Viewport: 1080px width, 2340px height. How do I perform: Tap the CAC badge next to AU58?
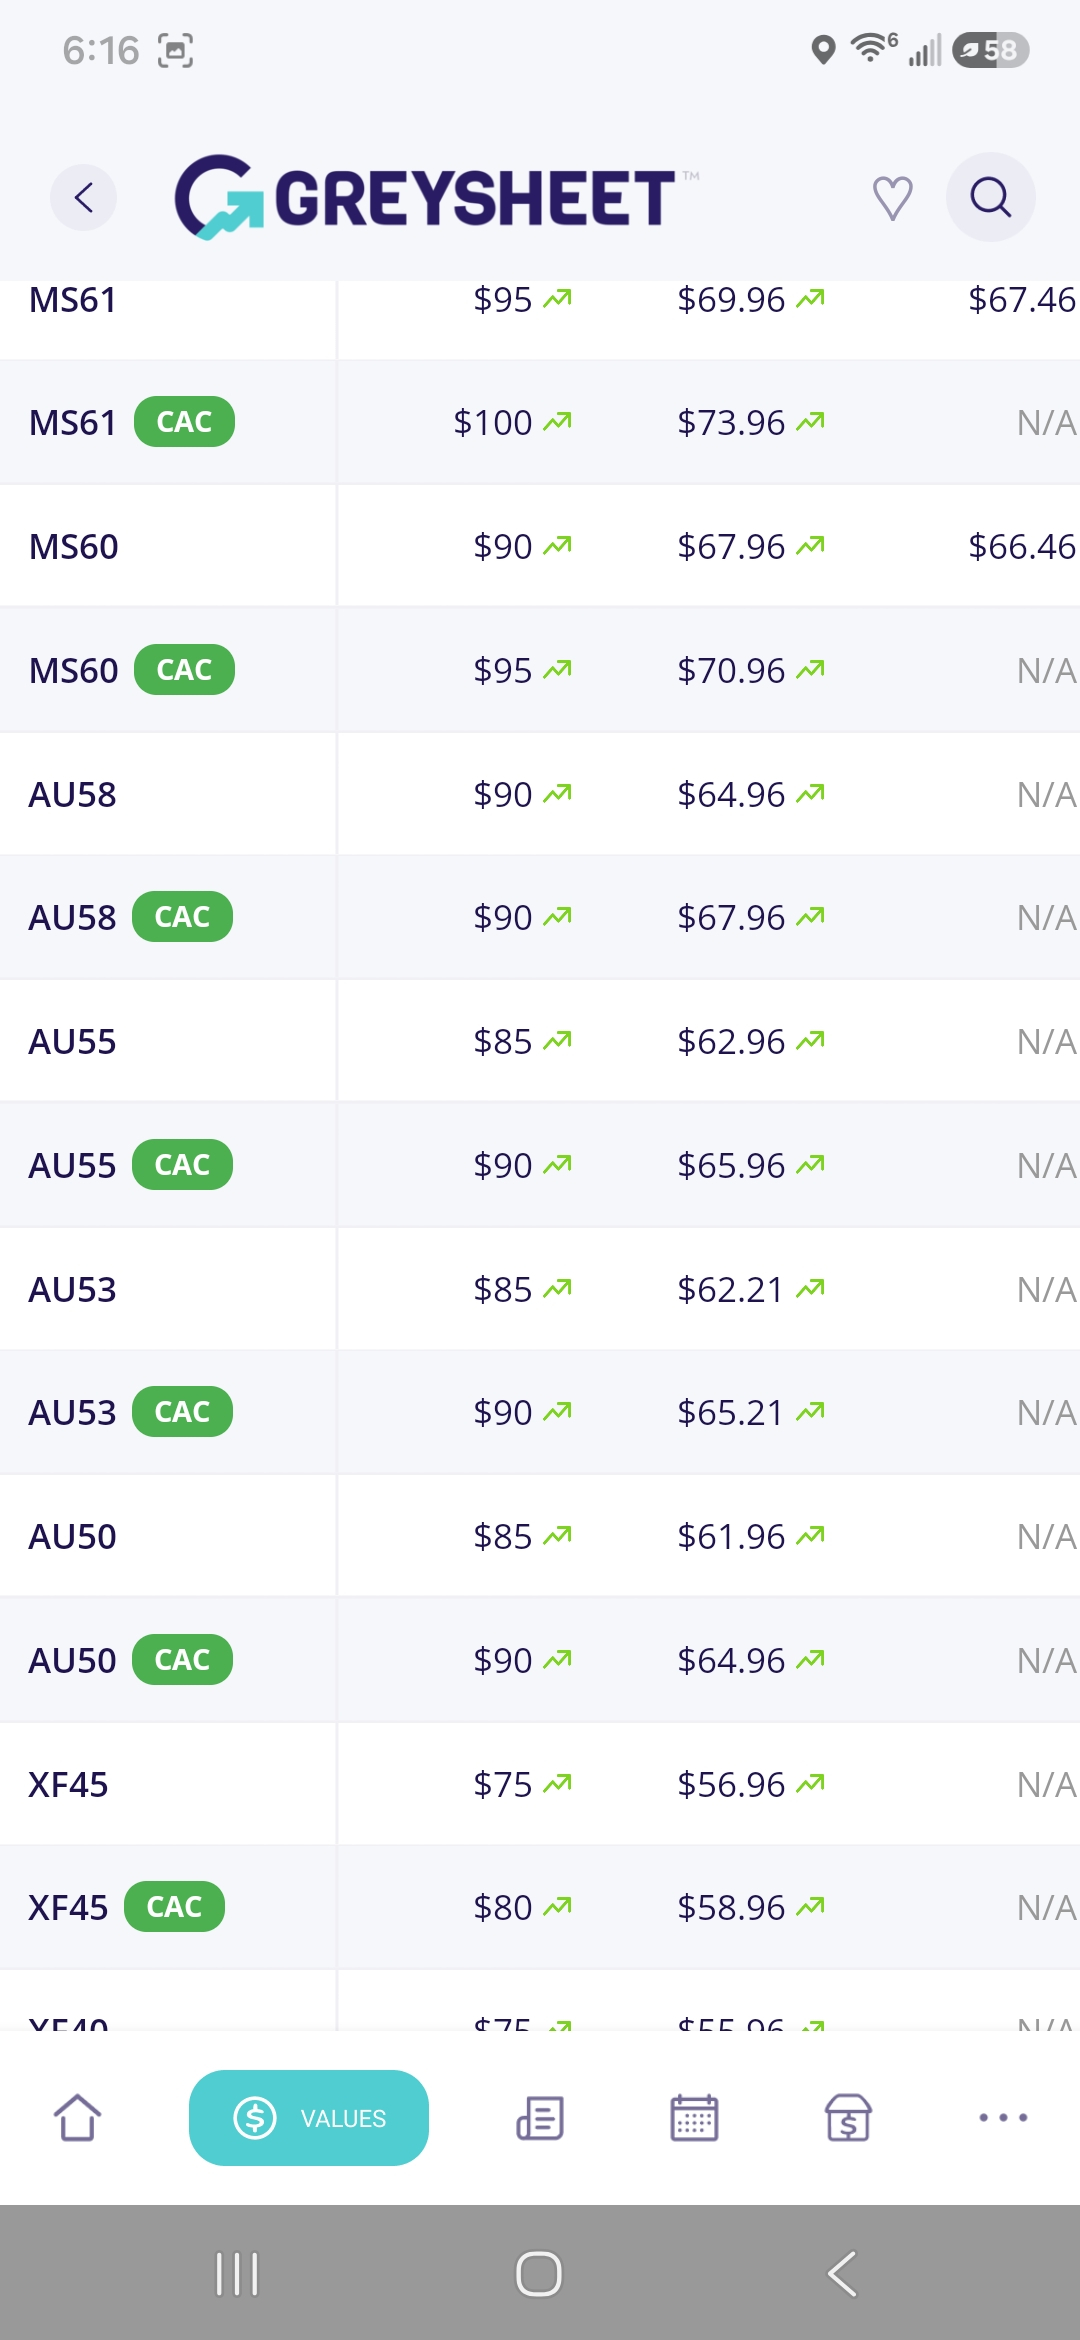(x=182, y=917)
